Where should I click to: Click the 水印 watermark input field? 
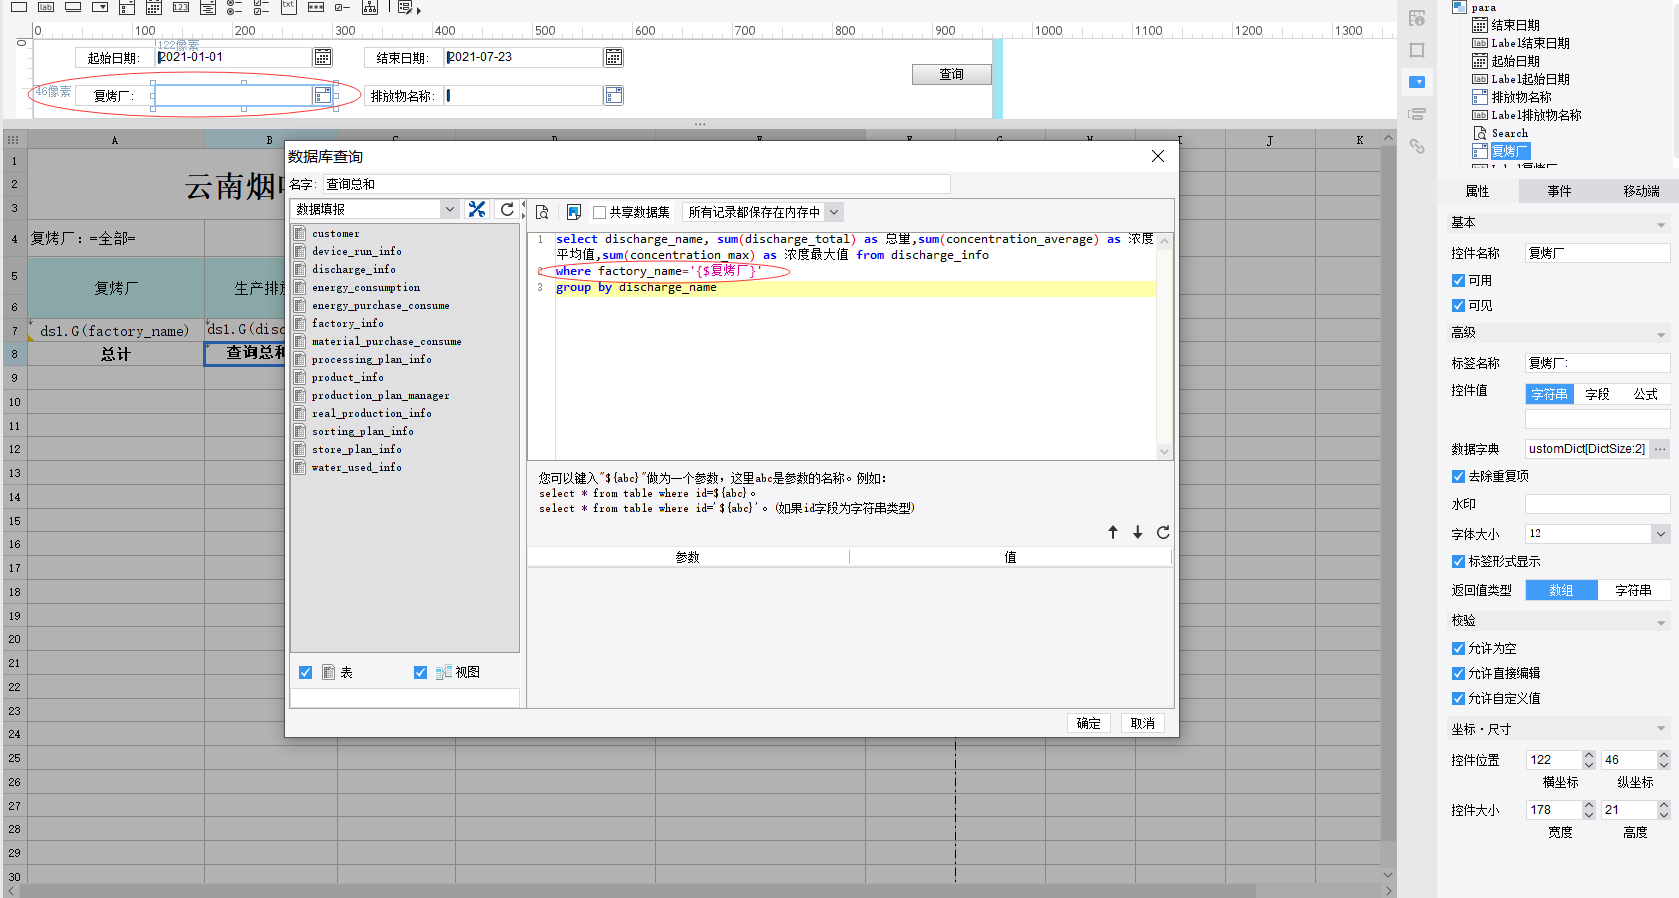point(1597,504)
